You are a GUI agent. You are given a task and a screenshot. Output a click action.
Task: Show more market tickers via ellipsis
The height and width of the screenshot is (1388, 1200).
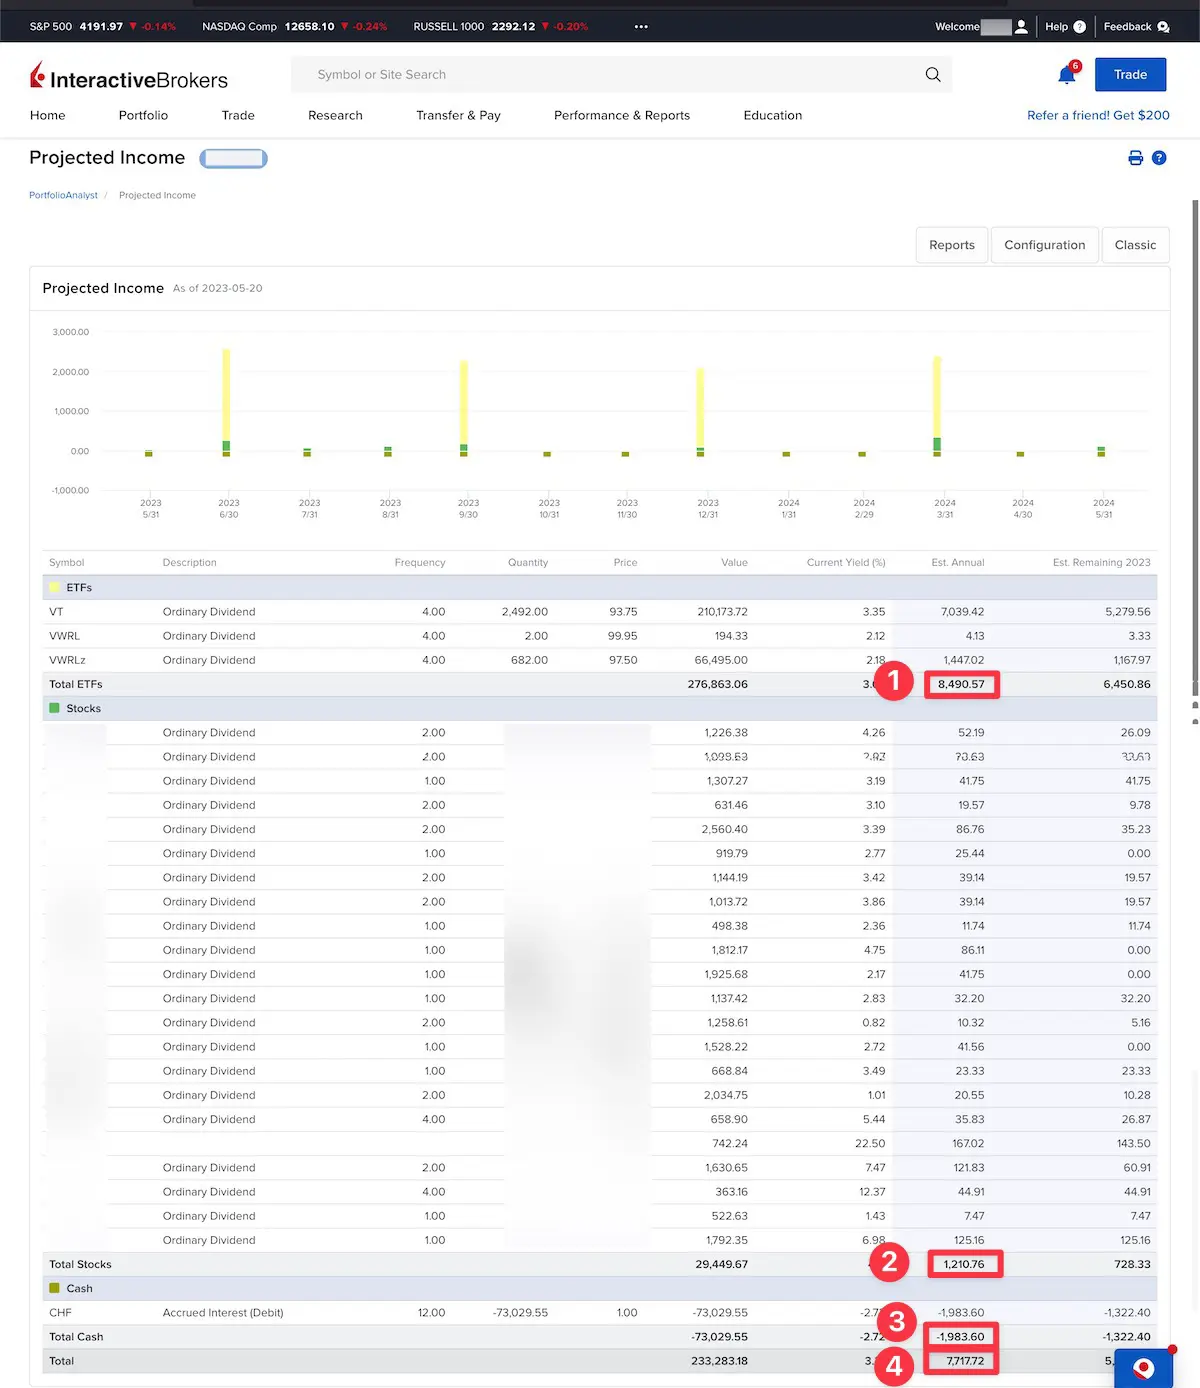[641, 27]
